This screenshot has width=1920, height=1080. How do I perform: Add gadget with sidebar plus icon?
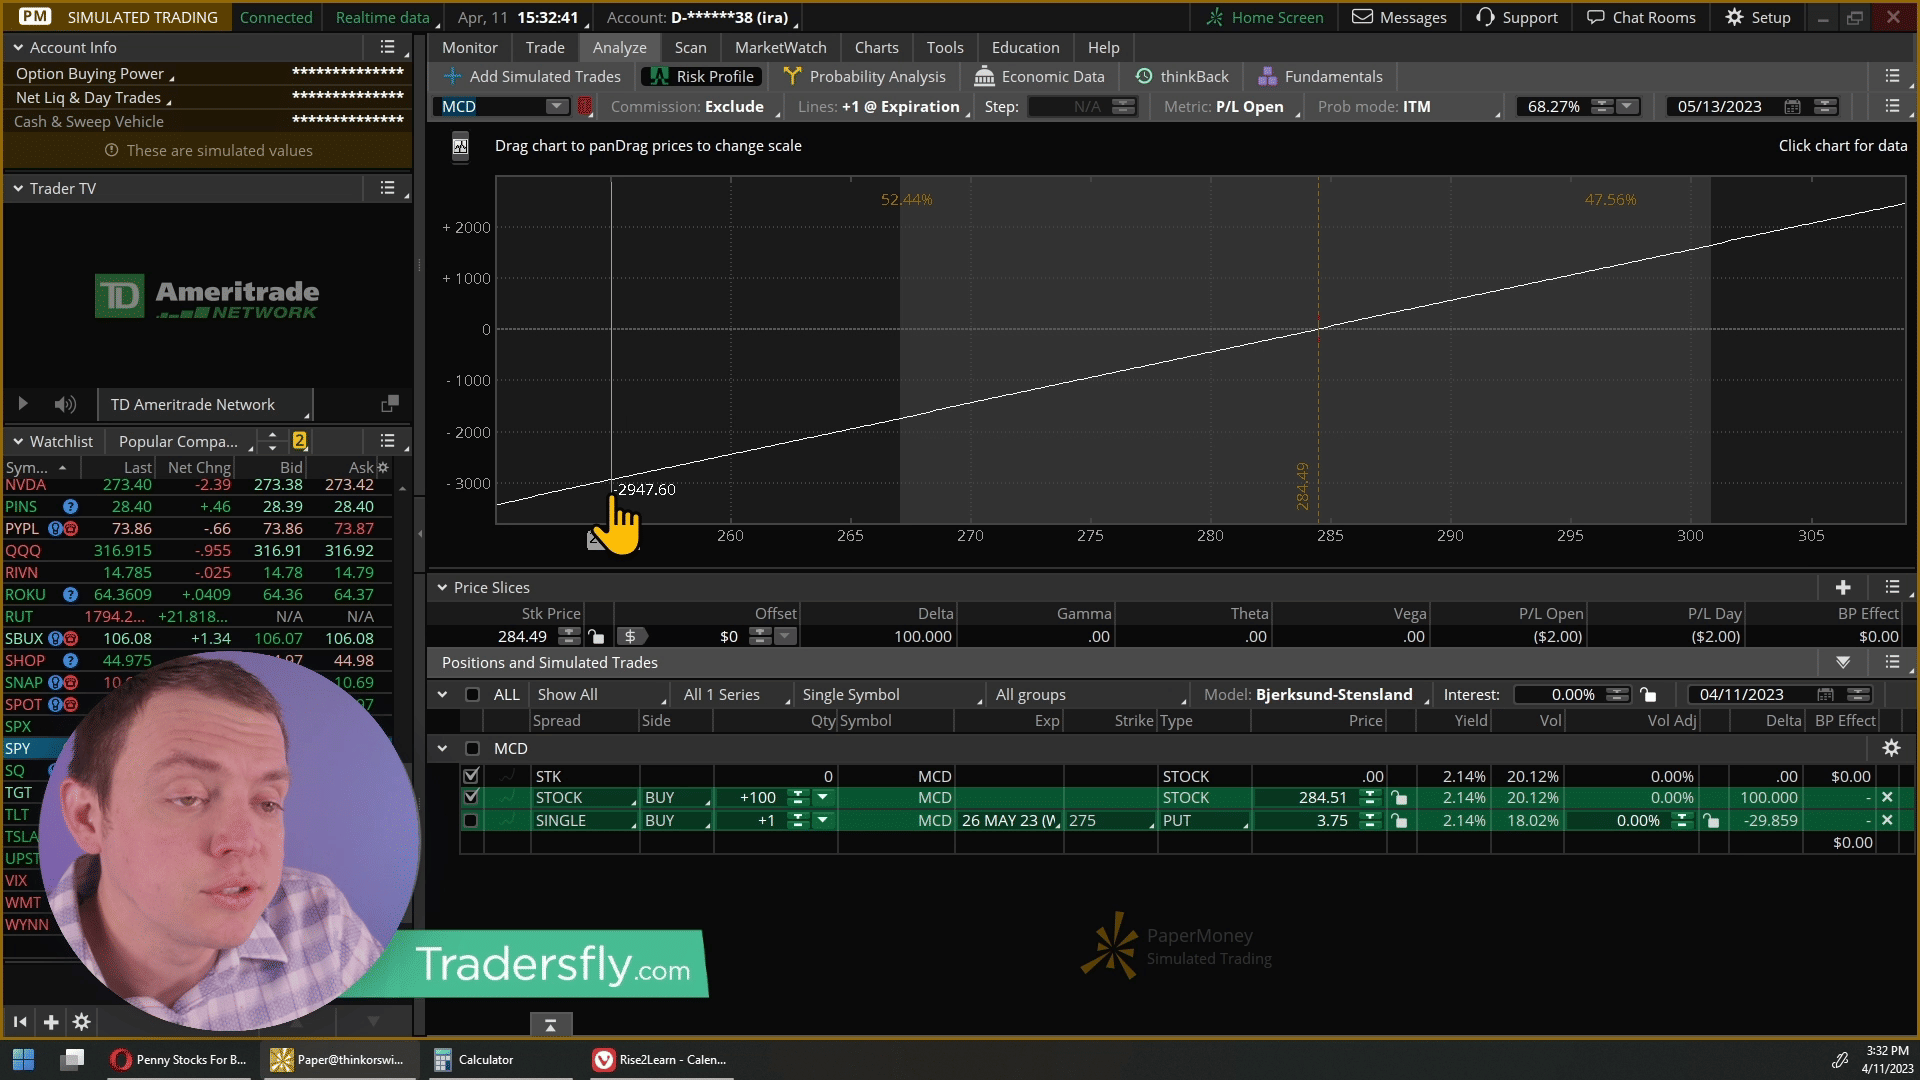click(x=51, y=1022)
